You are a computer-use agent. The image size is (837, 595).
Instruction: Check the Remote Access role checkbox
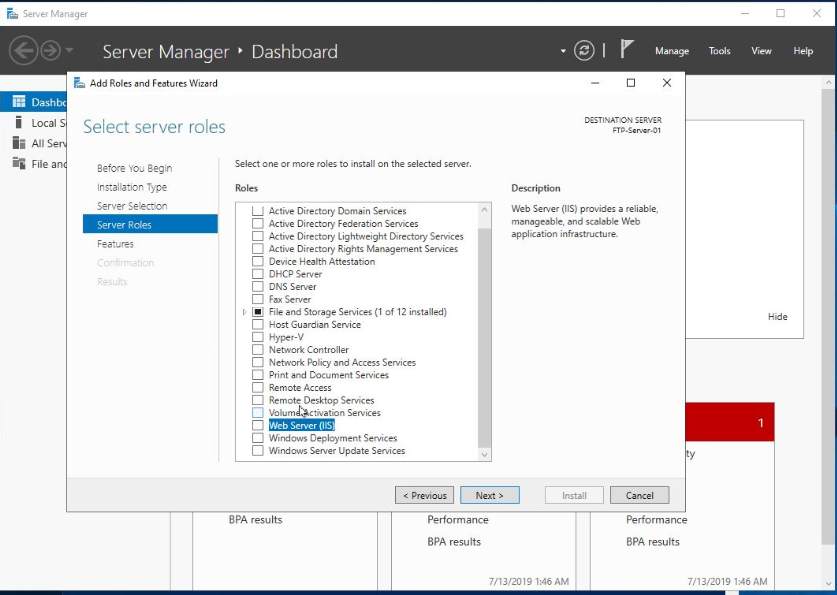tap(258, 387)
